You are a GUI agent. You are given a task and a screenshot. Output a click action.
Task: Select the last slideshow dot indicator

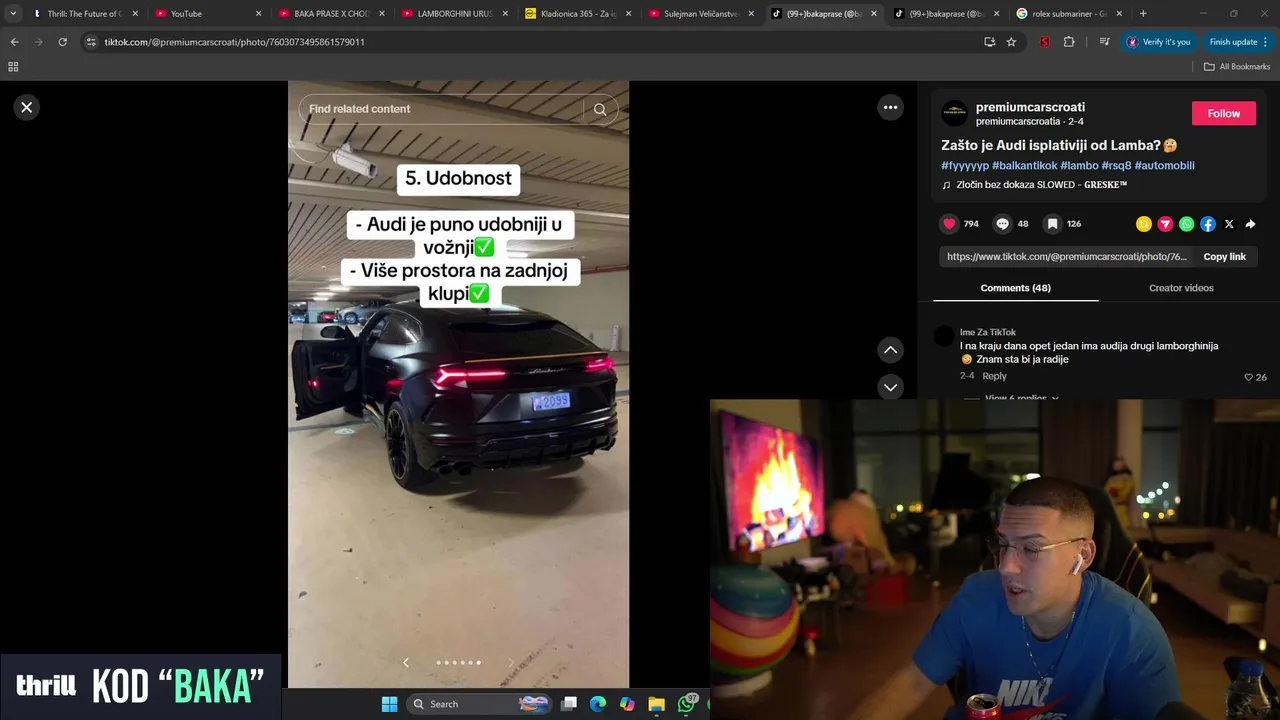pyautogui.click(x=478, y=662)
